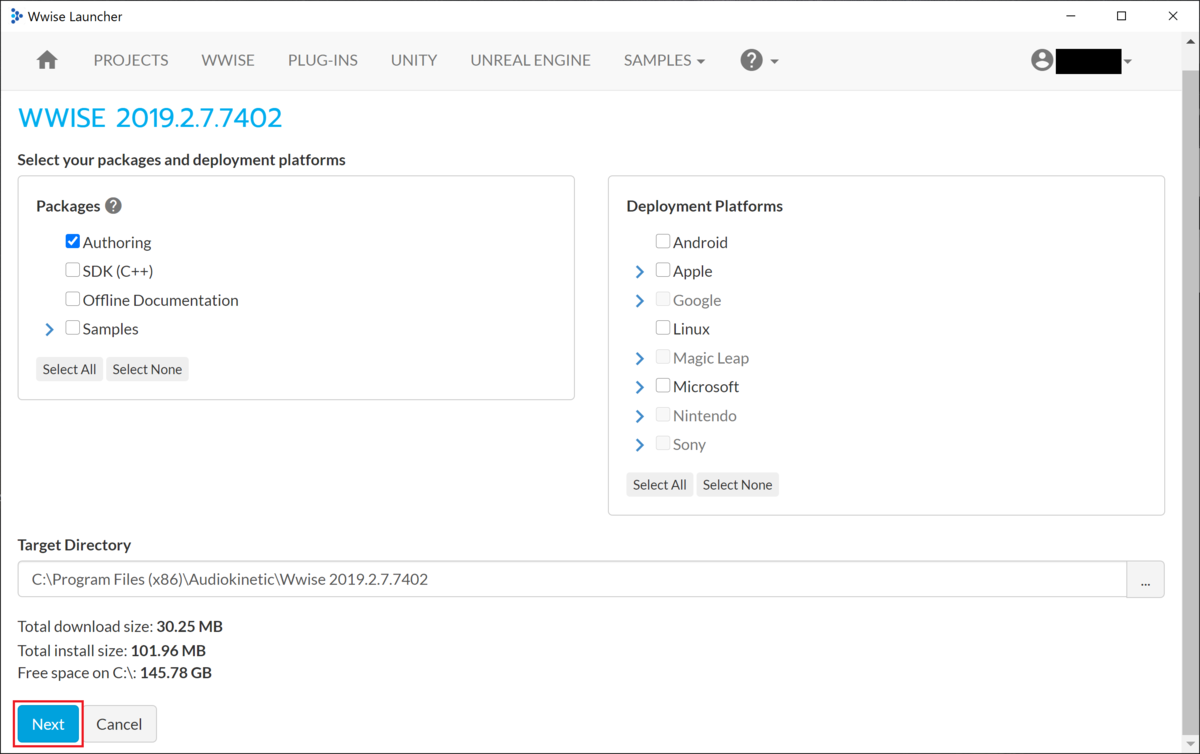The height and width of the screenshot is (754, 1200).
Task: Expand the Magic Leap entry
Action: [x=639, y=358]
